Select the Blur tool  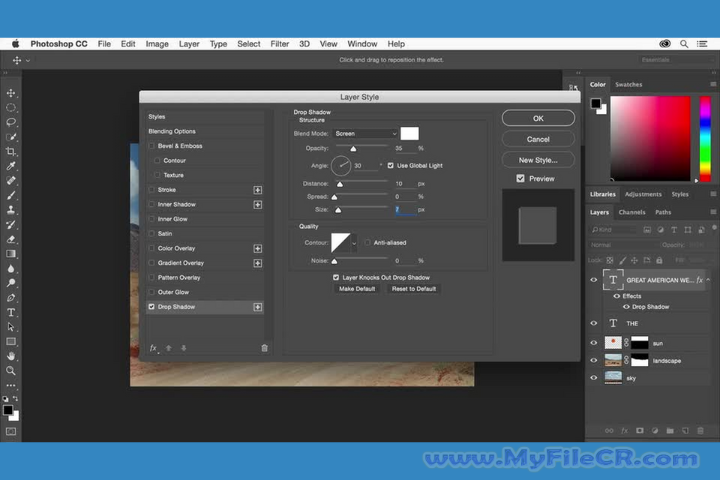(11, 269)
